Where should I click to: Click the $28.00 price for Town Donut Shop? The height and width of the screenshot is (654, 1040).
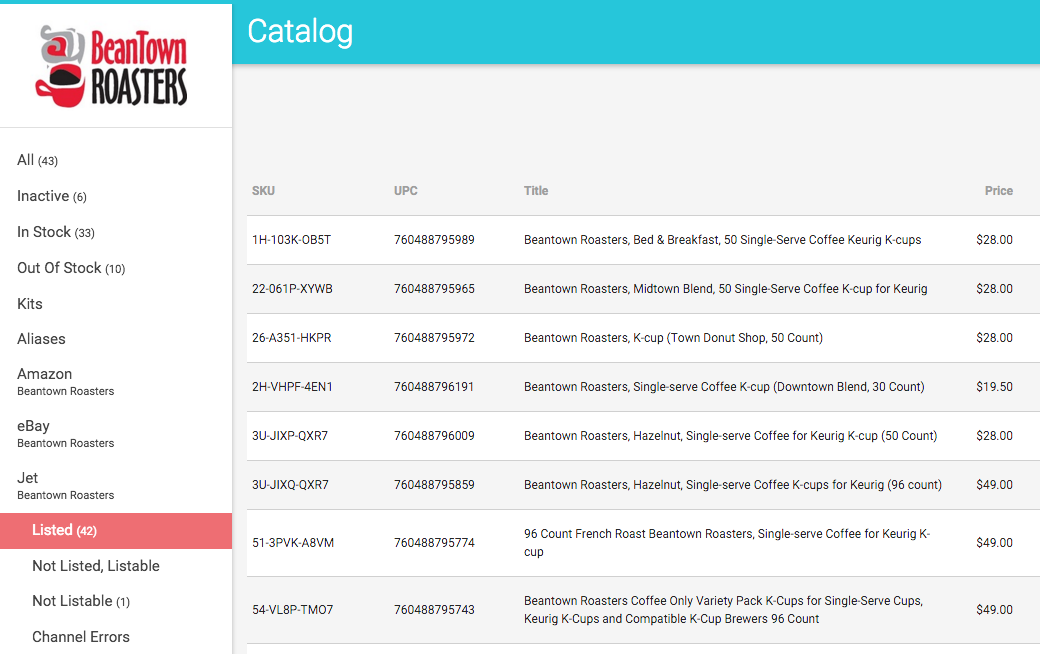[994, 338]
